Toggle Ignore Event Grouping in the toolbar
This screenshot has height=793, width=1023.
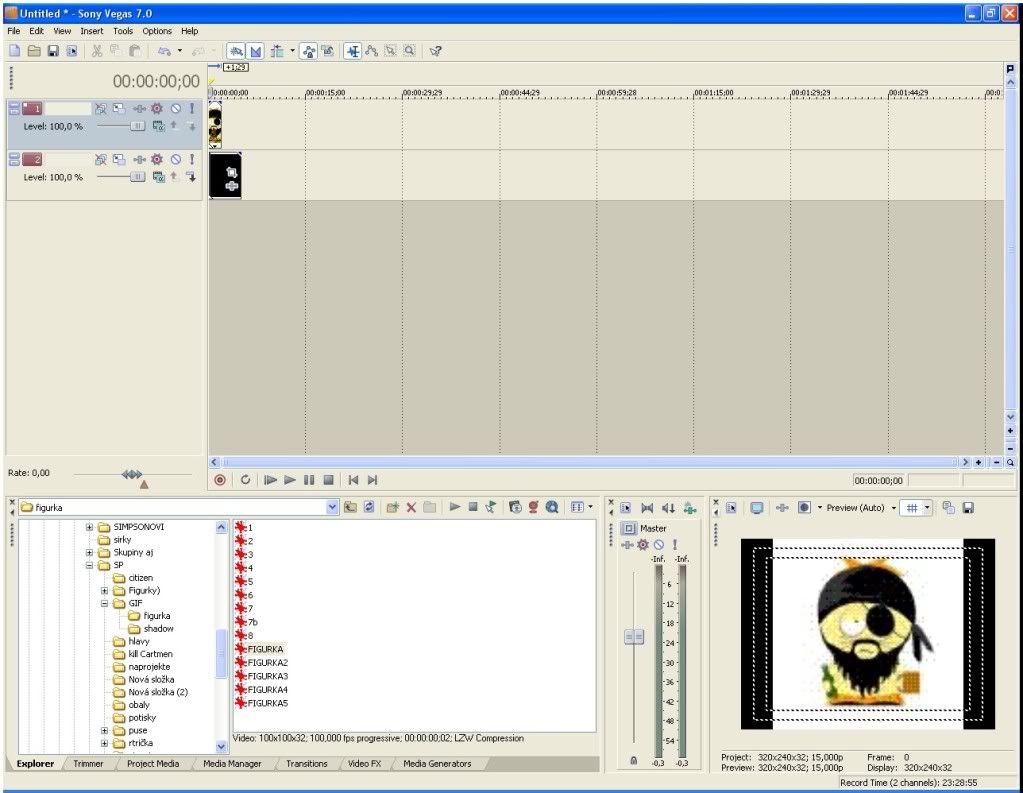coord(328,51)
